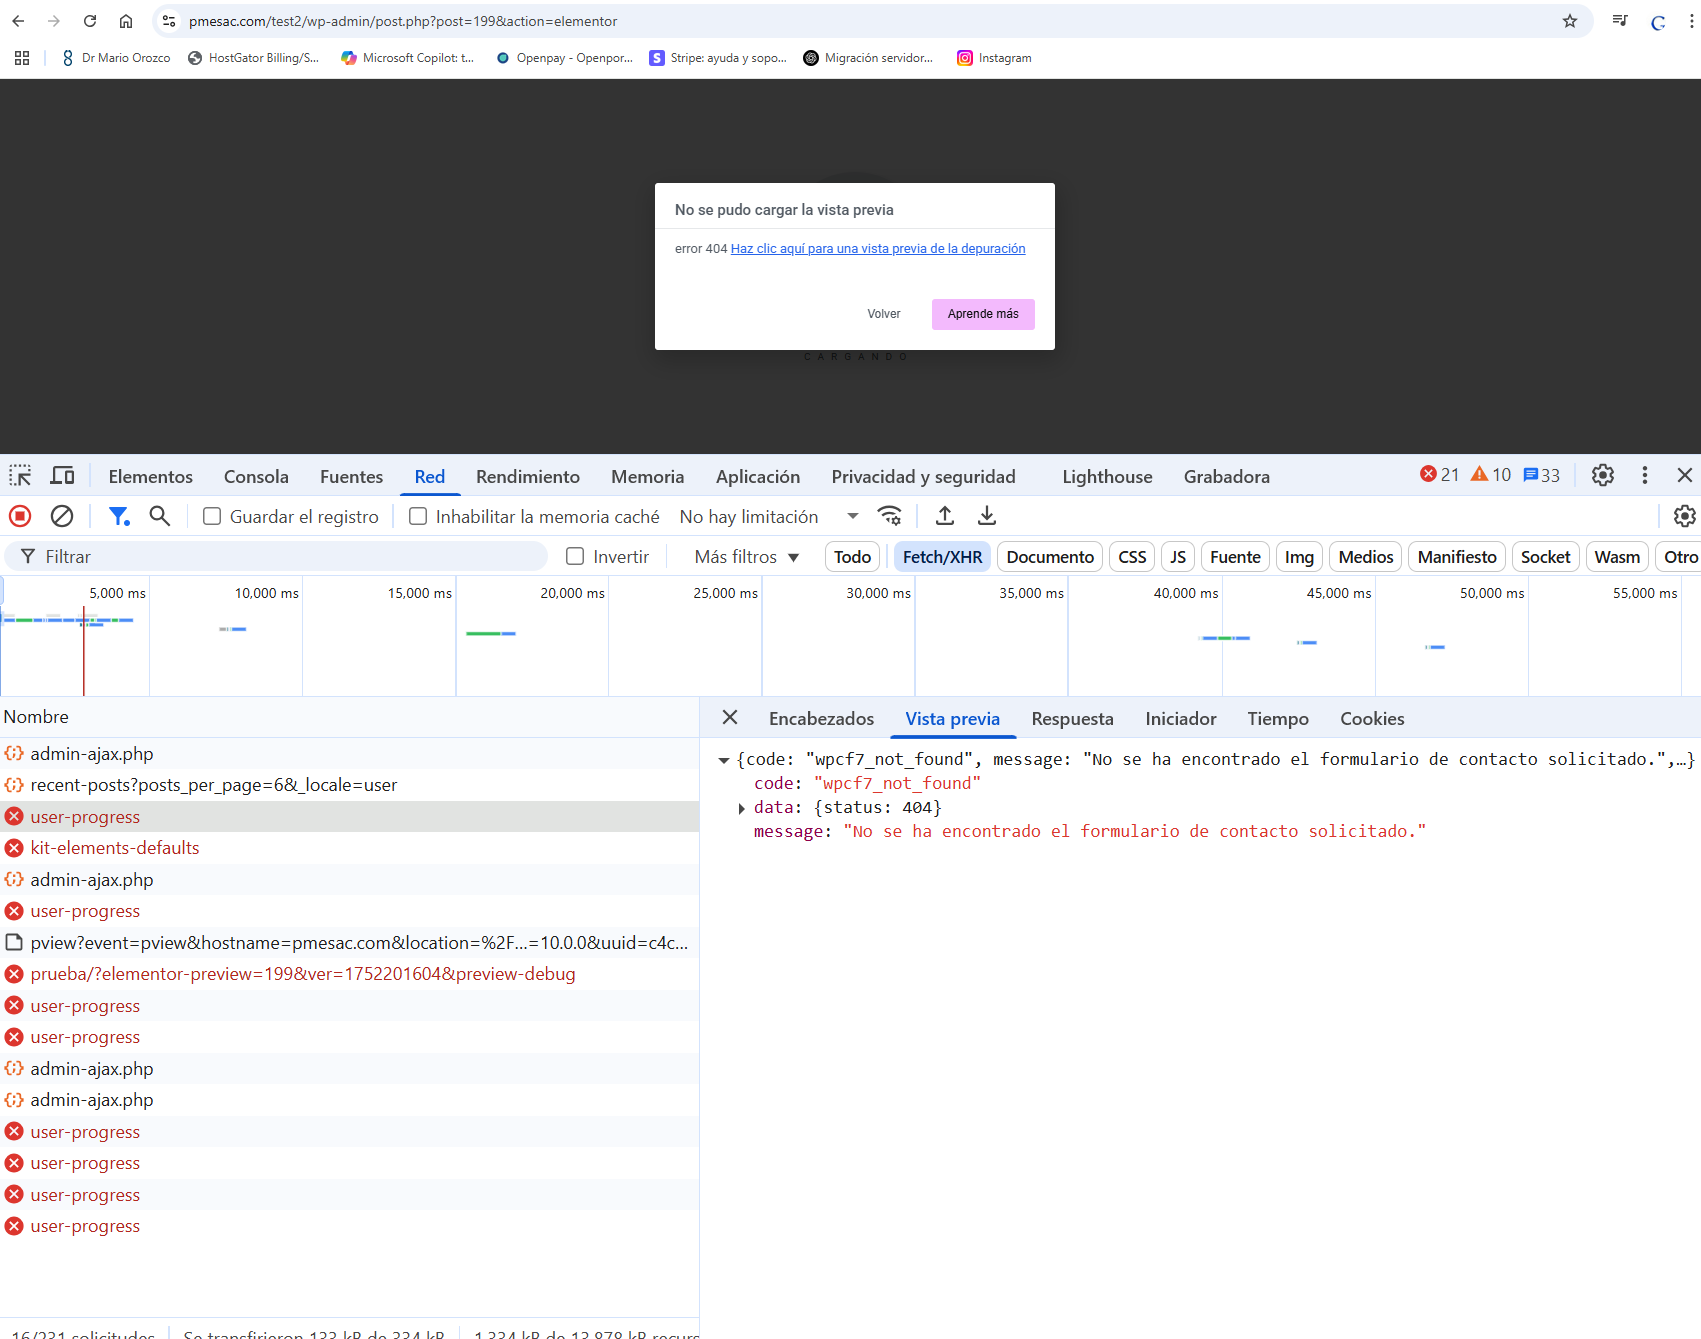The image size is (1701, 1339).
Task: Enable the Guardar el registro checkbox
Action: [212, 517]
